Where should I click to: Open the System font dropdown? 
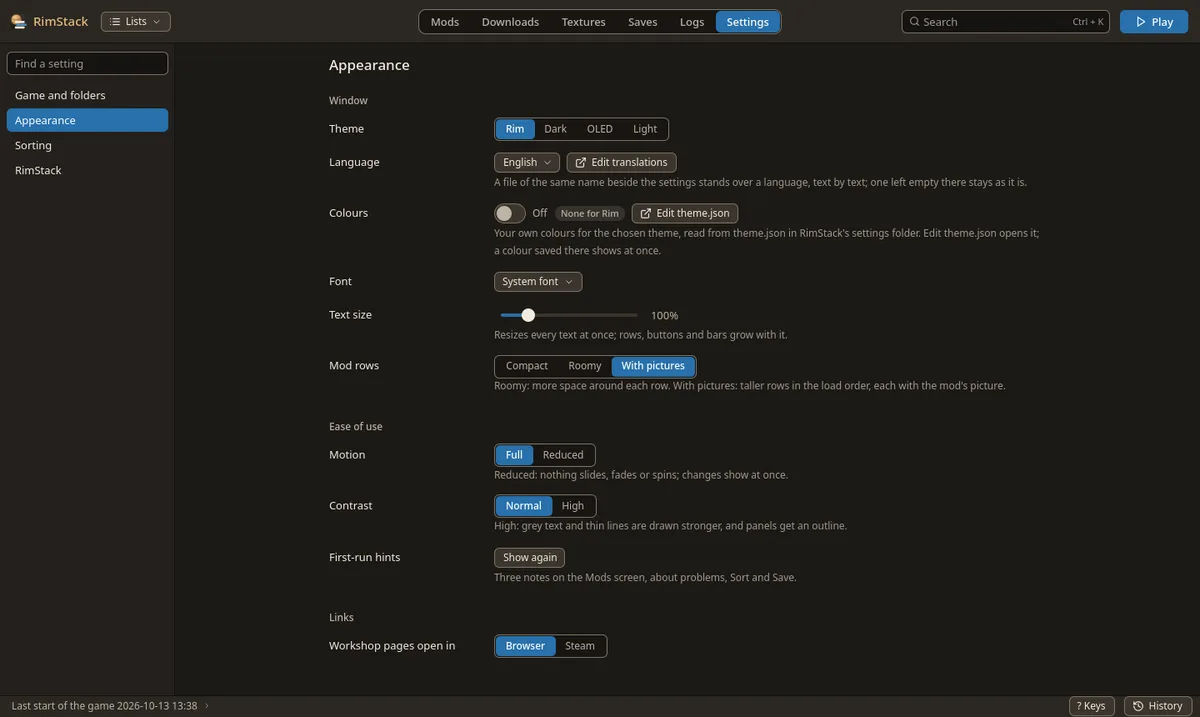coord(538,282)
